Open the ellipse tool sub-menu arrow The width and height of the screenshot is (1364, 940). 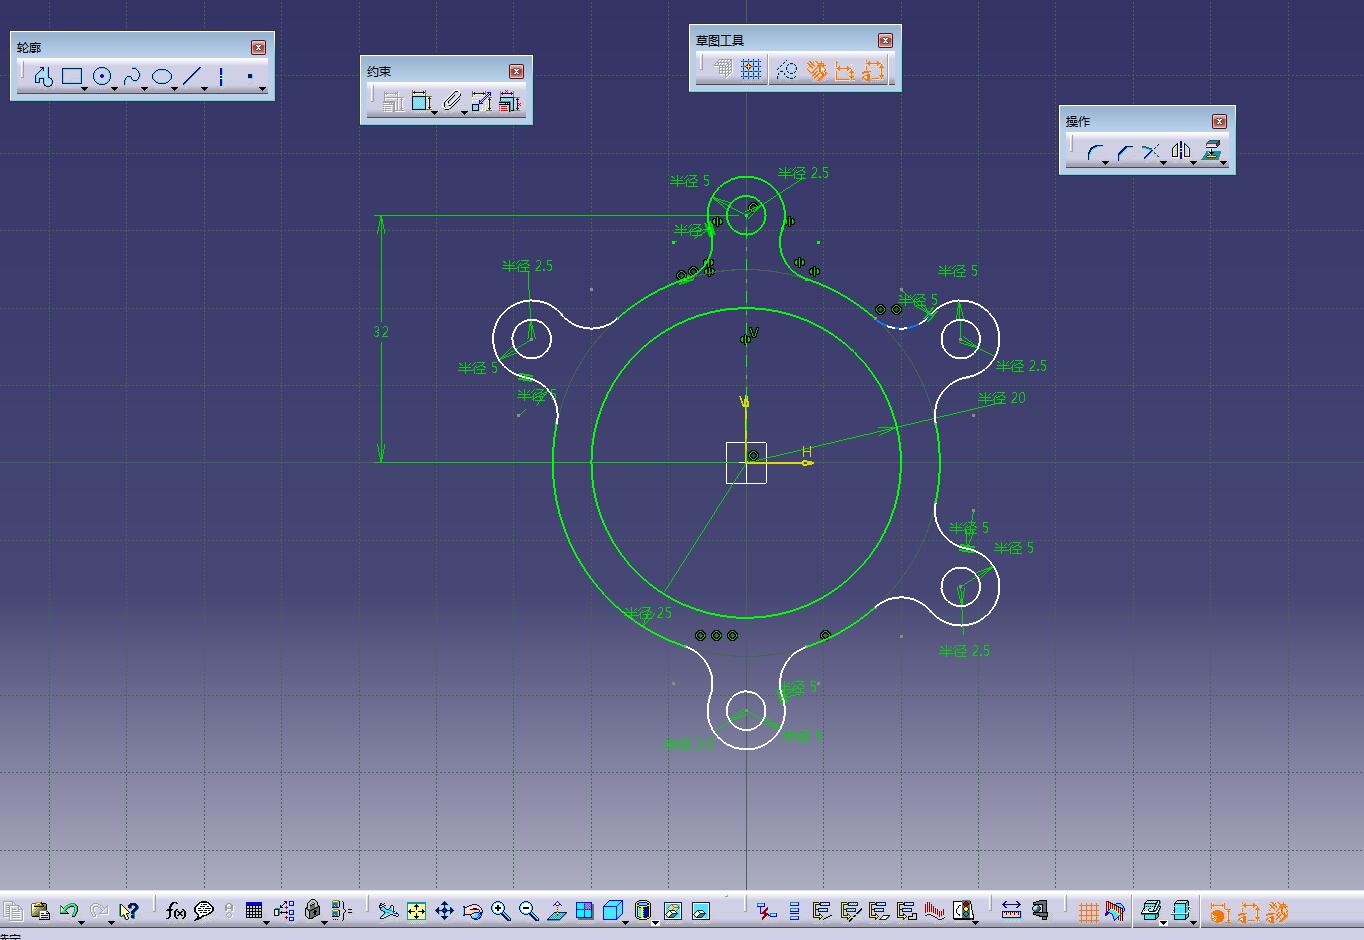176,89
